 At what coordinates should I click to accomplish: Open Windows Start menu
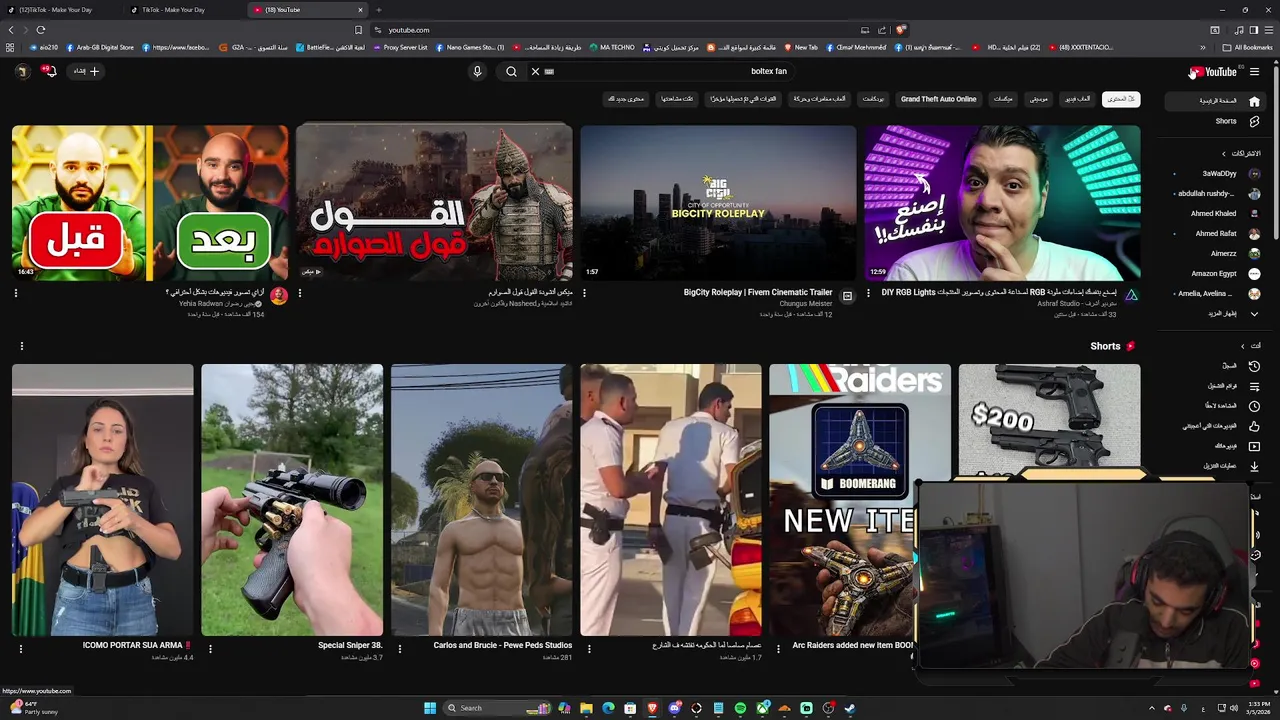(430, 708)
